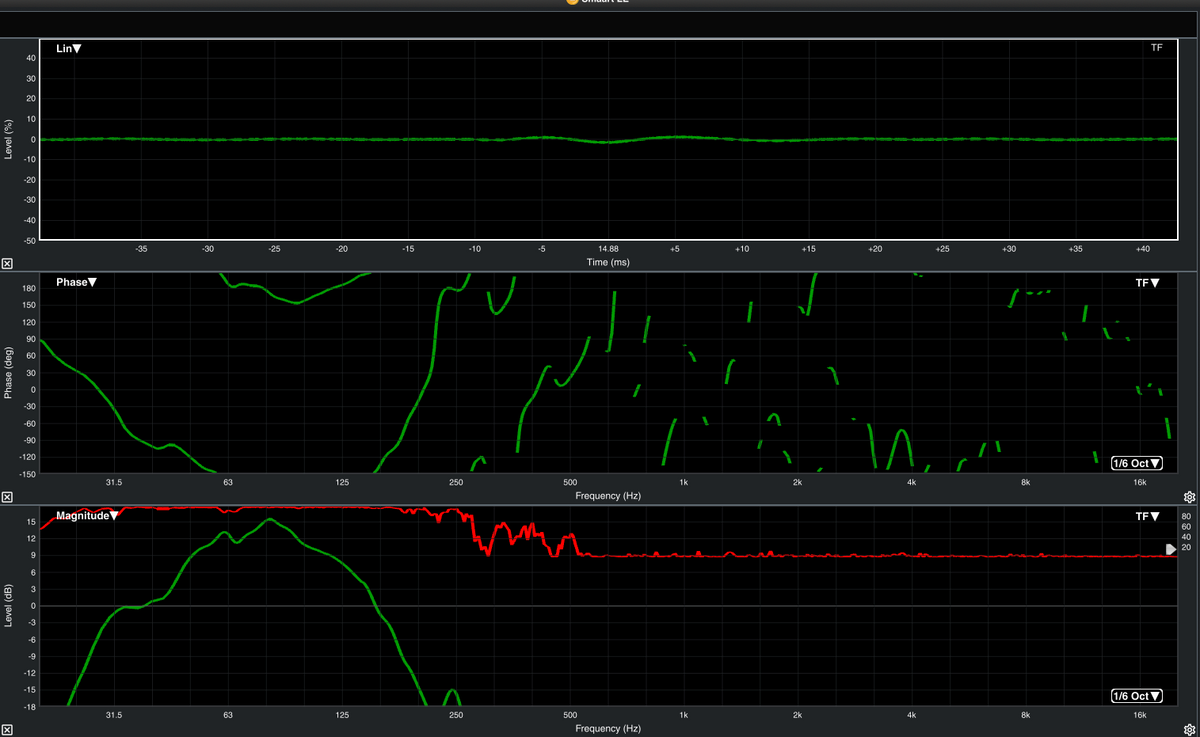Close the impulse response Lin plot panel
Viewport: 1200px width, 737px height.
pos(7,264)
